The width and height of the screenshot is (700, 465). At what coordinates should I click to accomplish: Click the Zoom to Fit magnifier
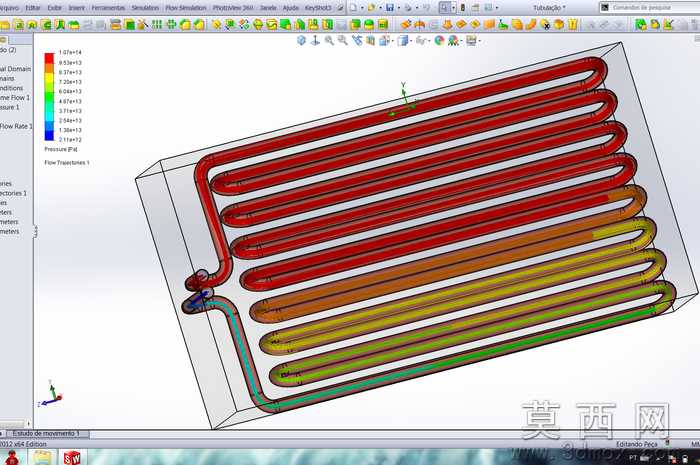pyautogui.click(x=329, y=41)
